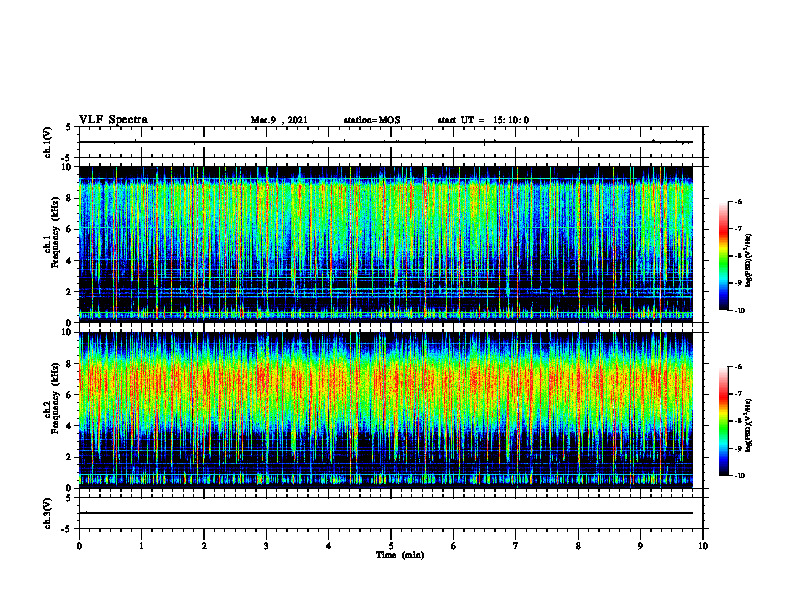
Task: Click the ch.1 frequency tick label '6'
Action: point(69,229)
